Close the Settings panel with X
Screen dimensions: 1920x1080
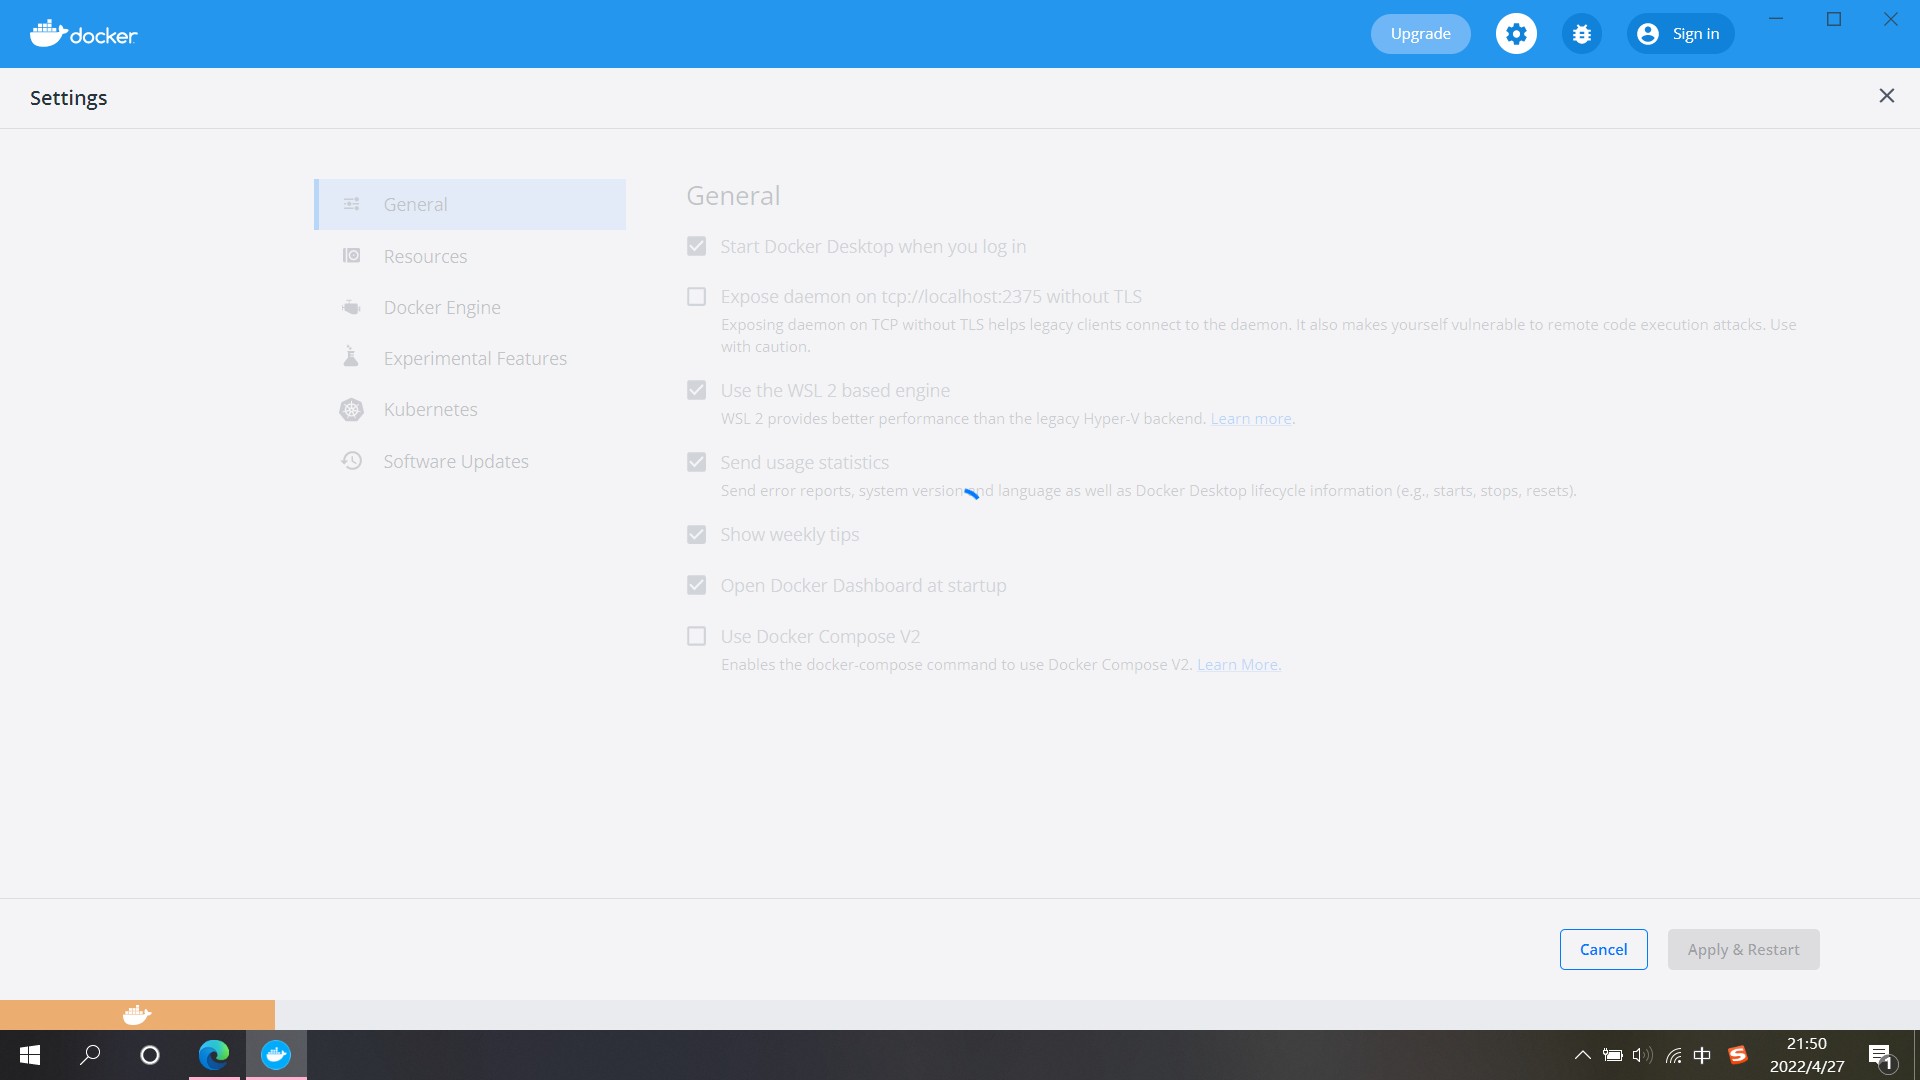tap(1886, 96)
